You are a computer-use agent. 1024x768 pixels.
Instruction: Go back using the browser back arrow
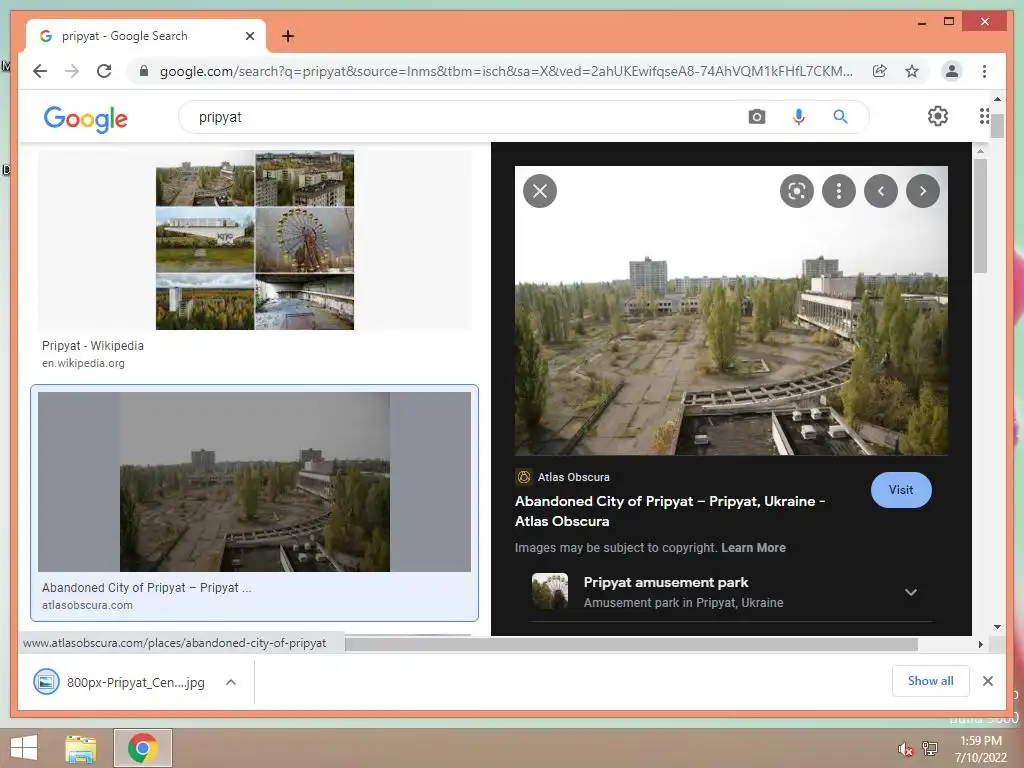pos(40,71)
